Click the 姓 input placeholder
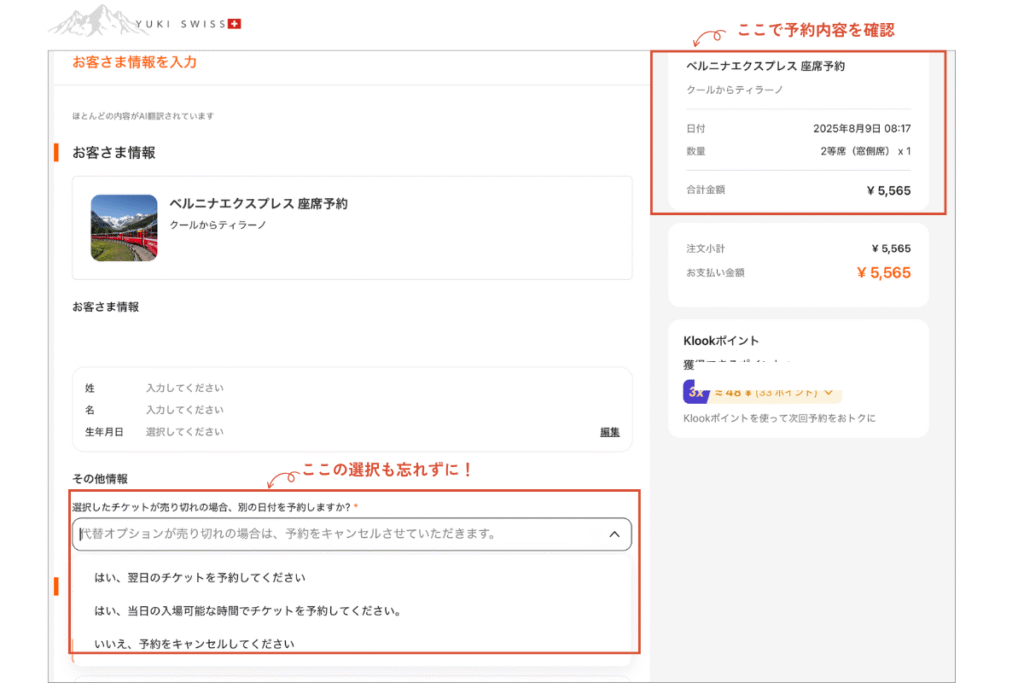 click(185, 388)
